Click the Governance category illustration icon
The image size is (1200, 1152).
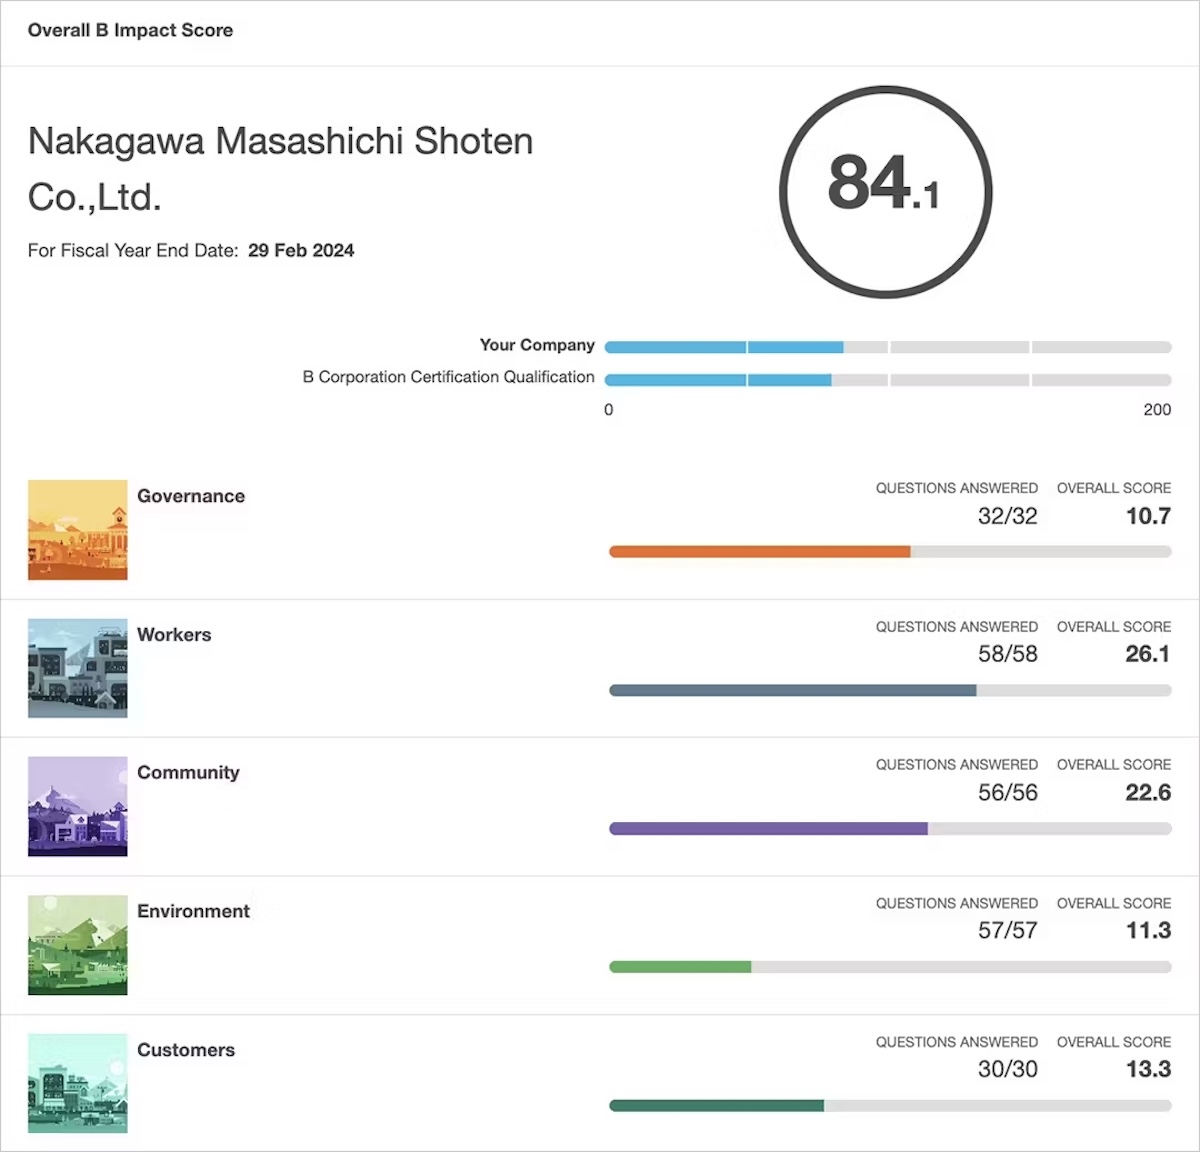(x=78, y=530)
